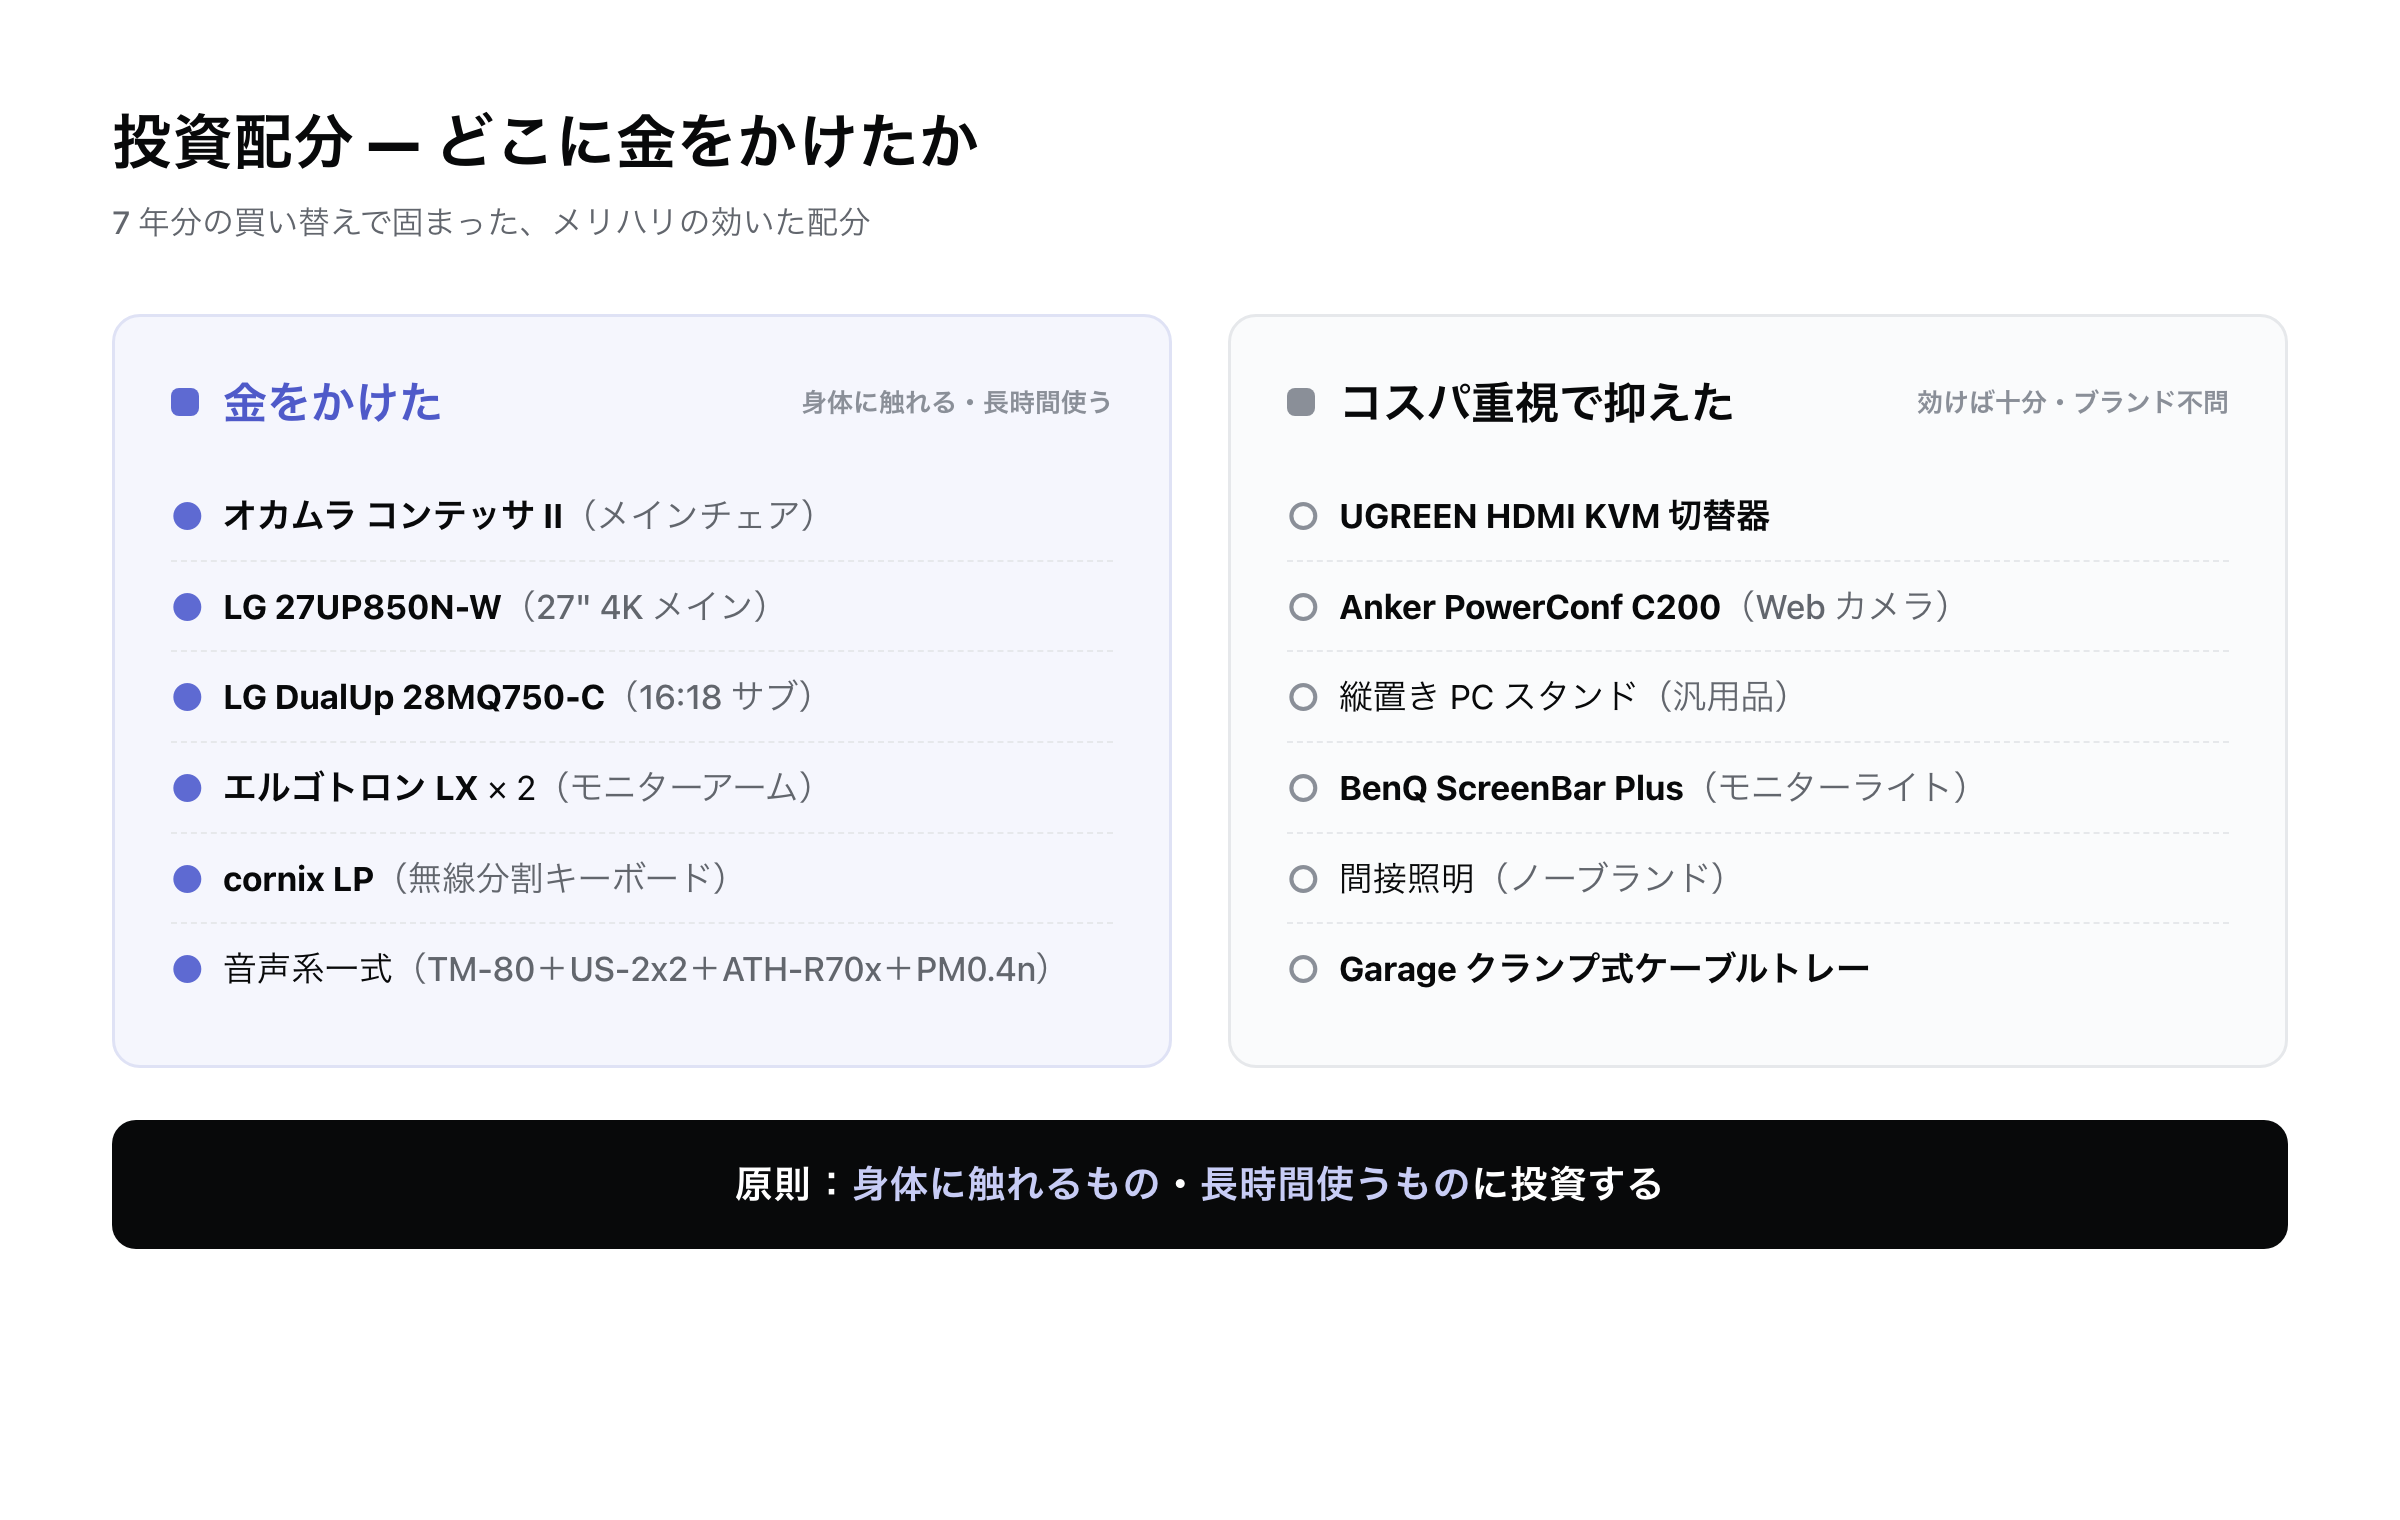Click the note 効けば十分・ブランド不問
Image resolution: width=2400 pixels, height=1520 pixels.
click(2072, 402)
